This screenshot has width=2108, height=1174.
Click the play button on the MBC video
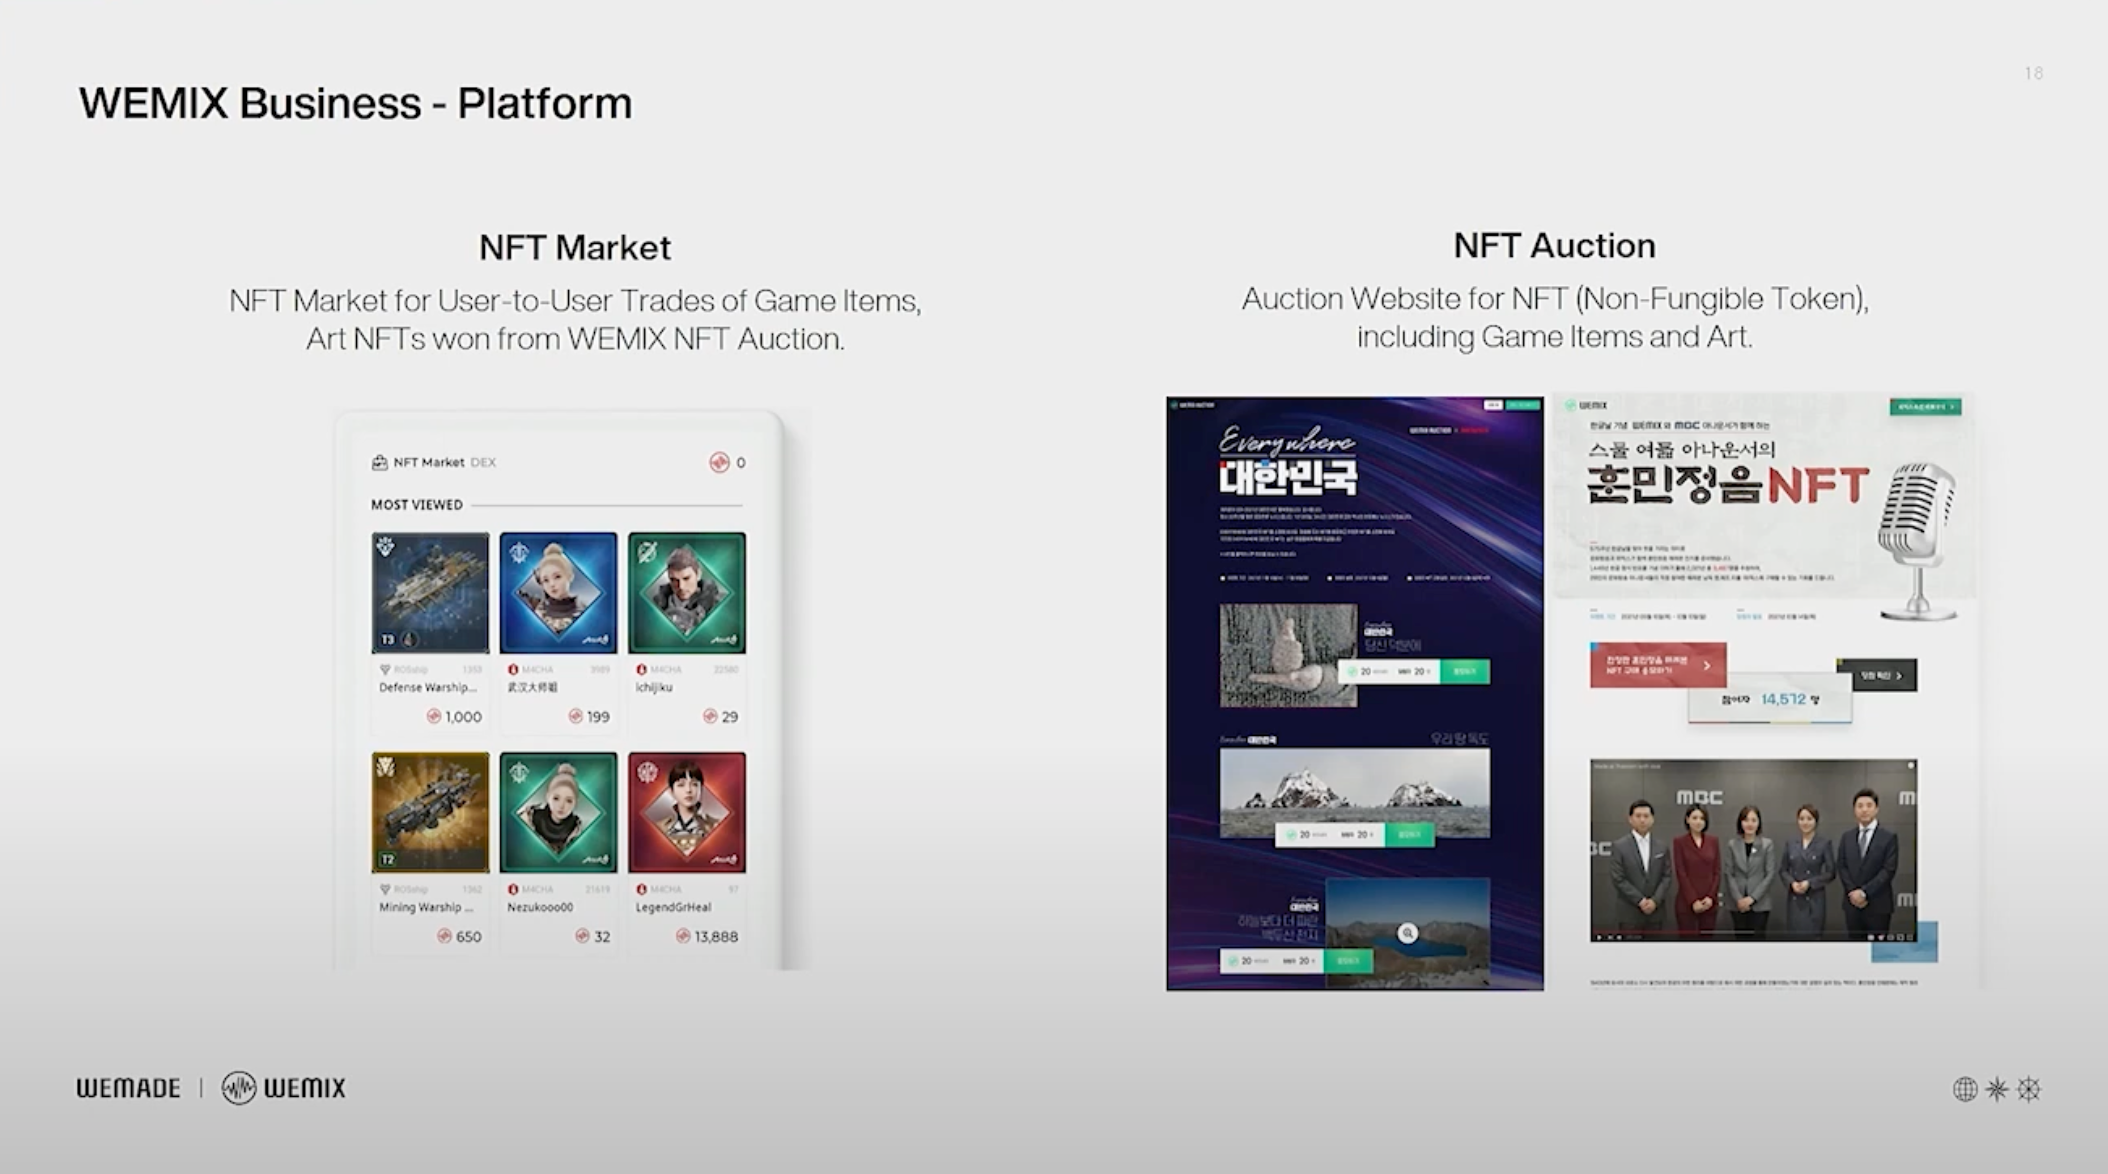click(1599, 937)
